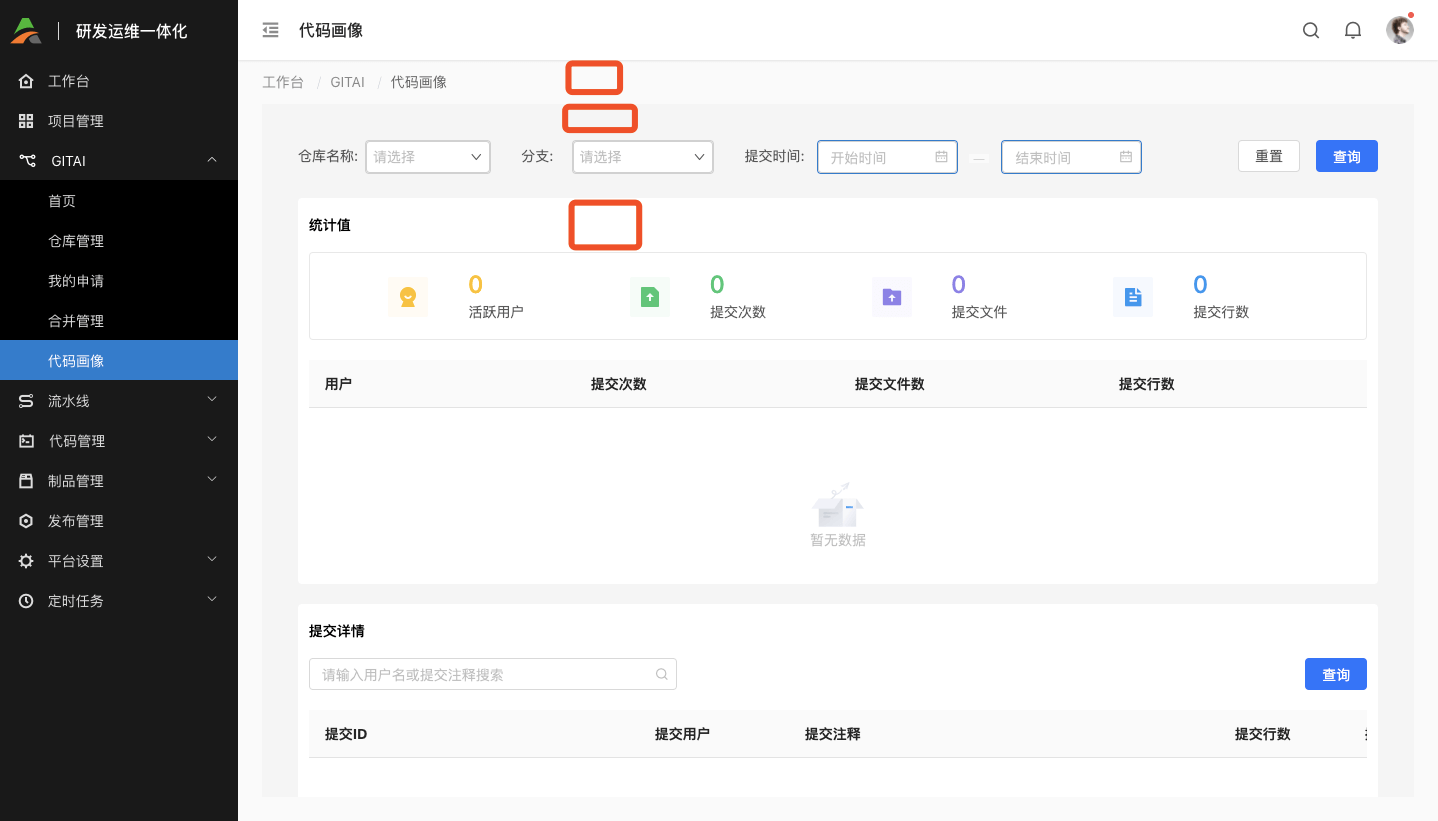The height and width of the screenshot is (821, 1438).
Task: Click the 工作台 home icon
Action: pyautogui.click(x=27, y=81)
